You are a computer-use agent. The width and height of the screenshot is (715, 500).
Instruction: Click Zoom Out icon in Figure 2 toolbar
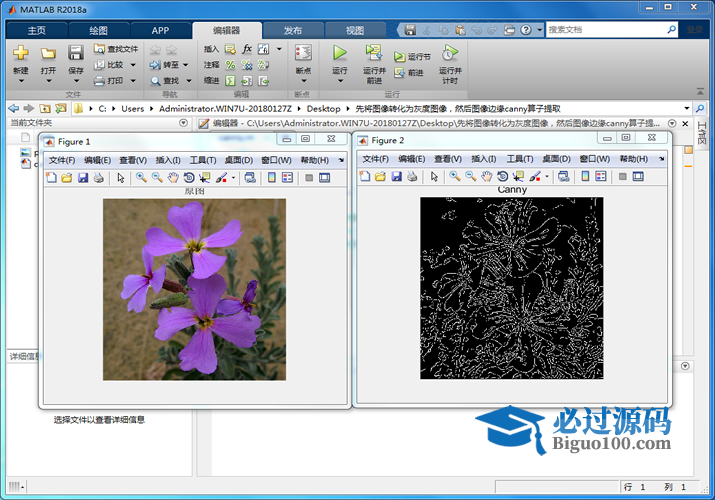(470, 177)
